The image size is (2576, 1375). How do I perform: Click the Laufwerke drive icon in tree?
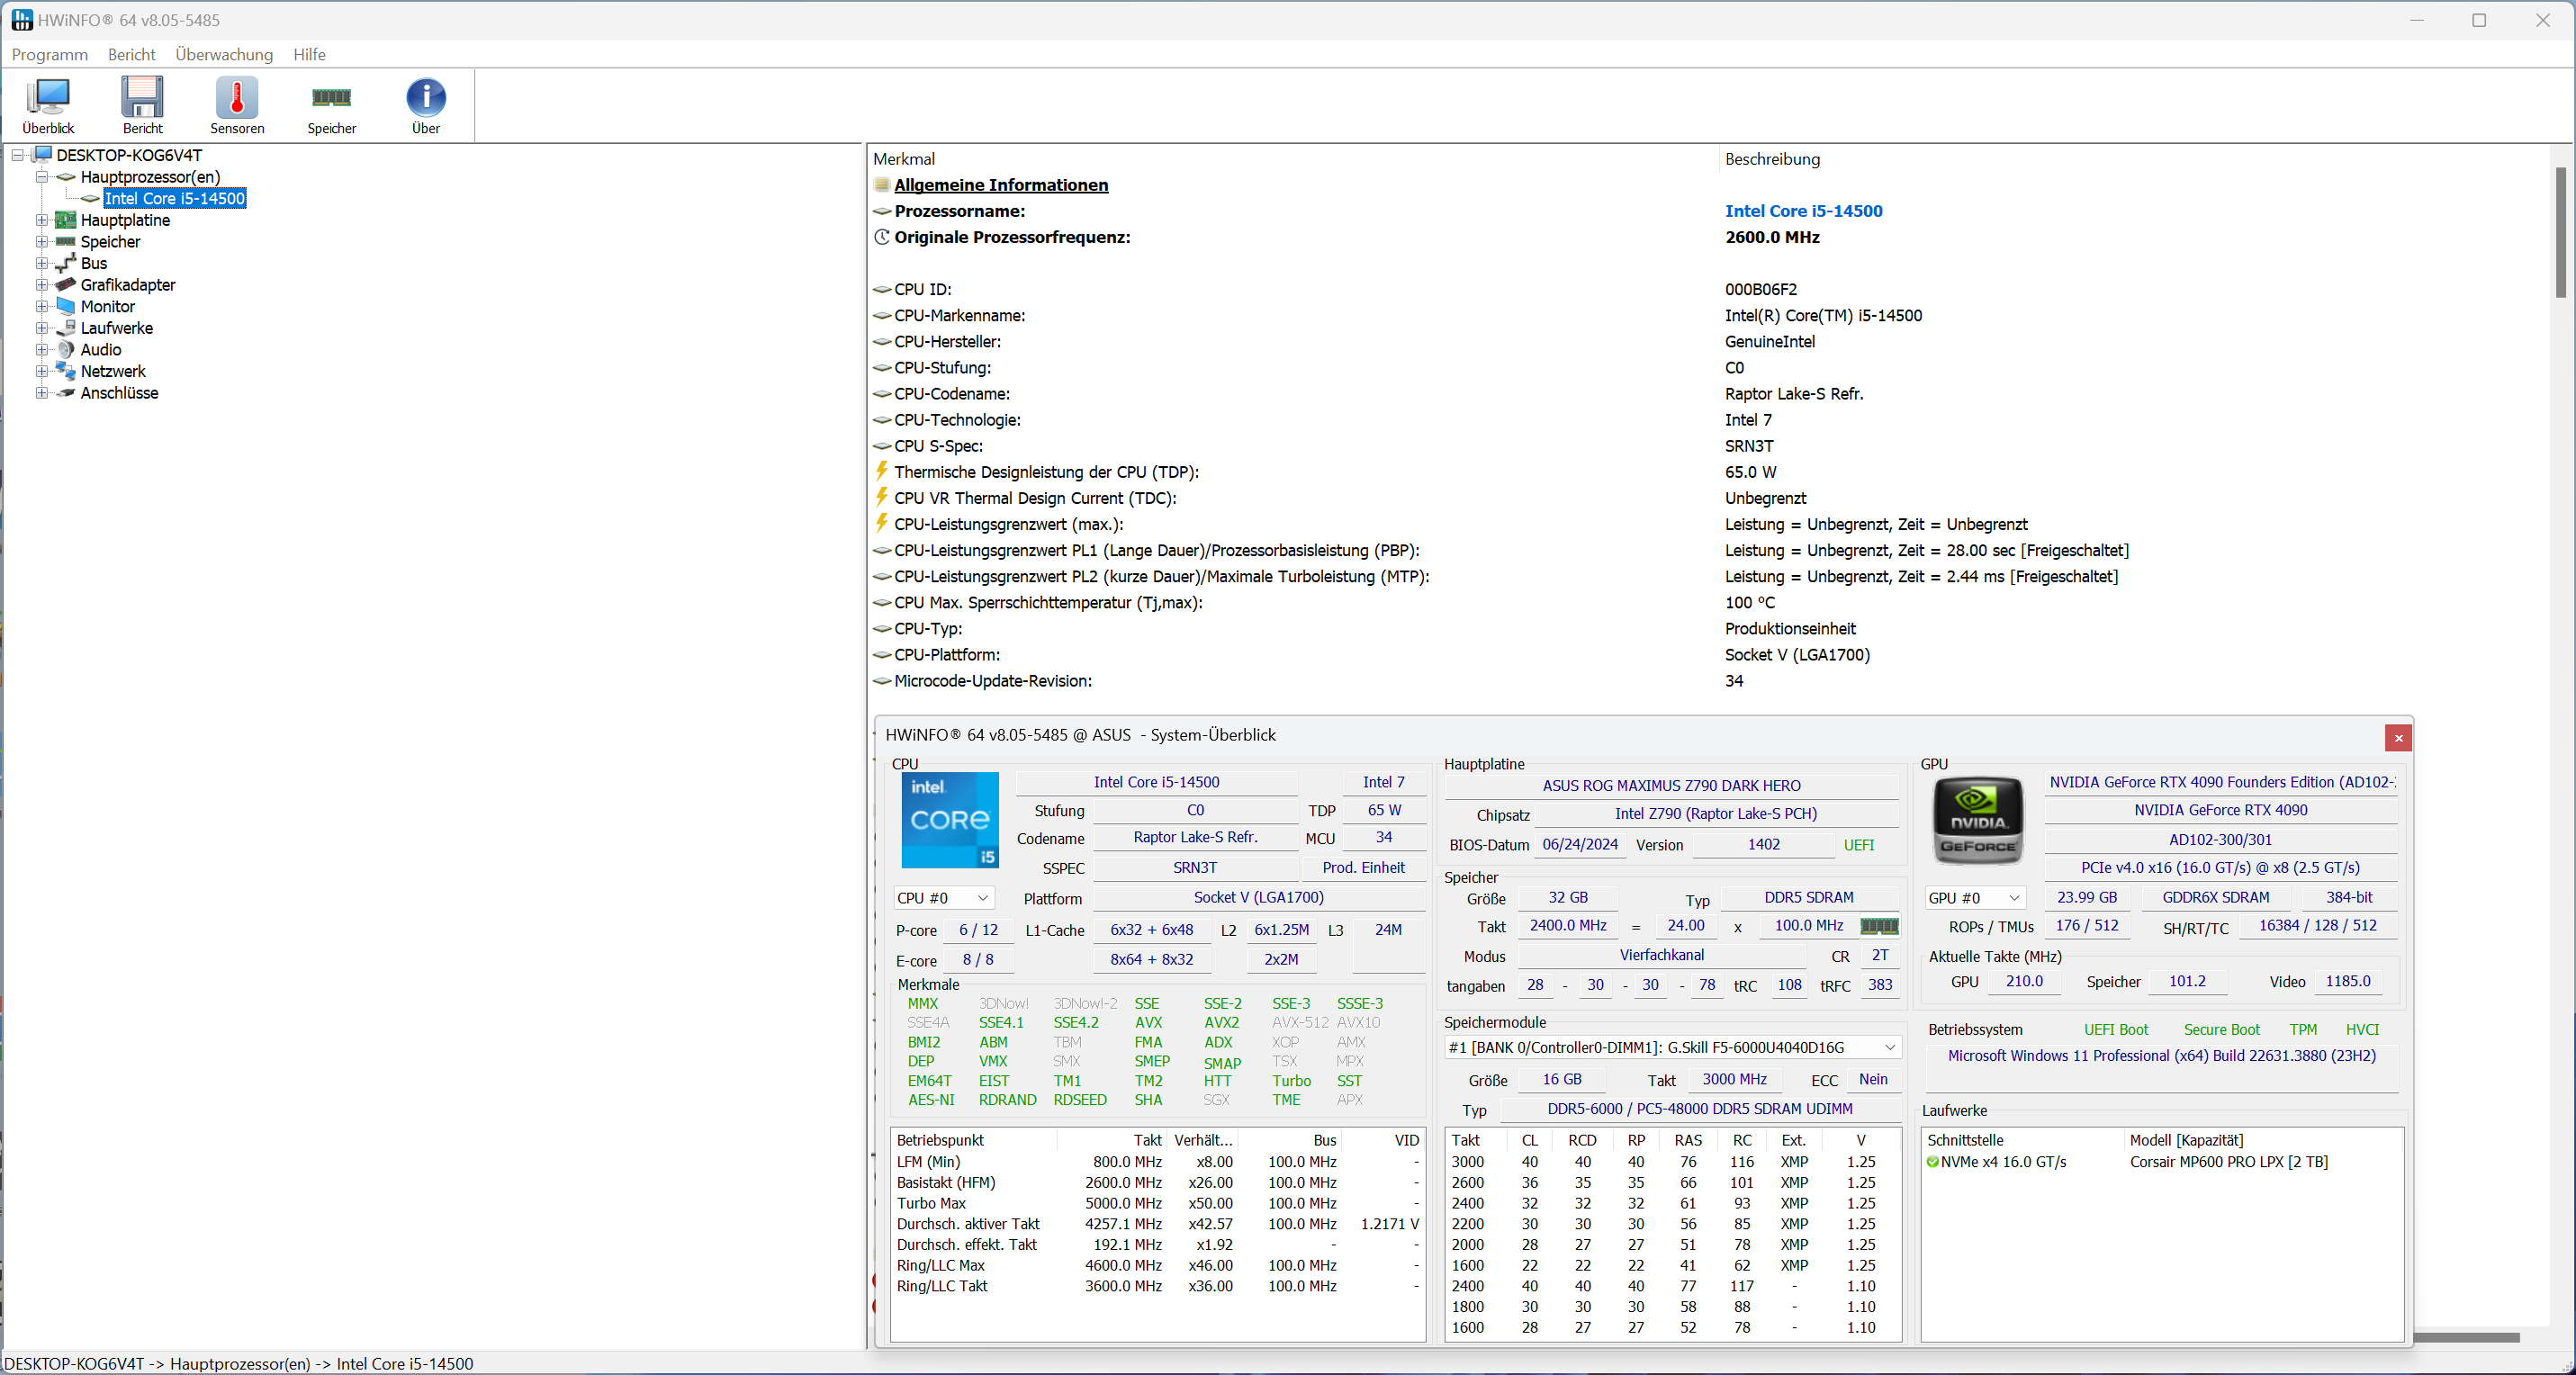click(66, 328)
